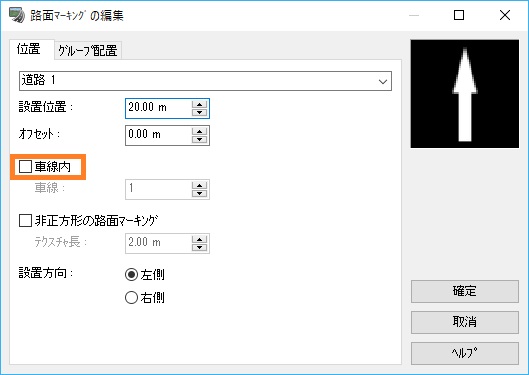Image resolution: width=529 pixels, height=375 pixels.
Task: Close the 路面マーキングの編集 dialog
Action: (x=505, y=15)
